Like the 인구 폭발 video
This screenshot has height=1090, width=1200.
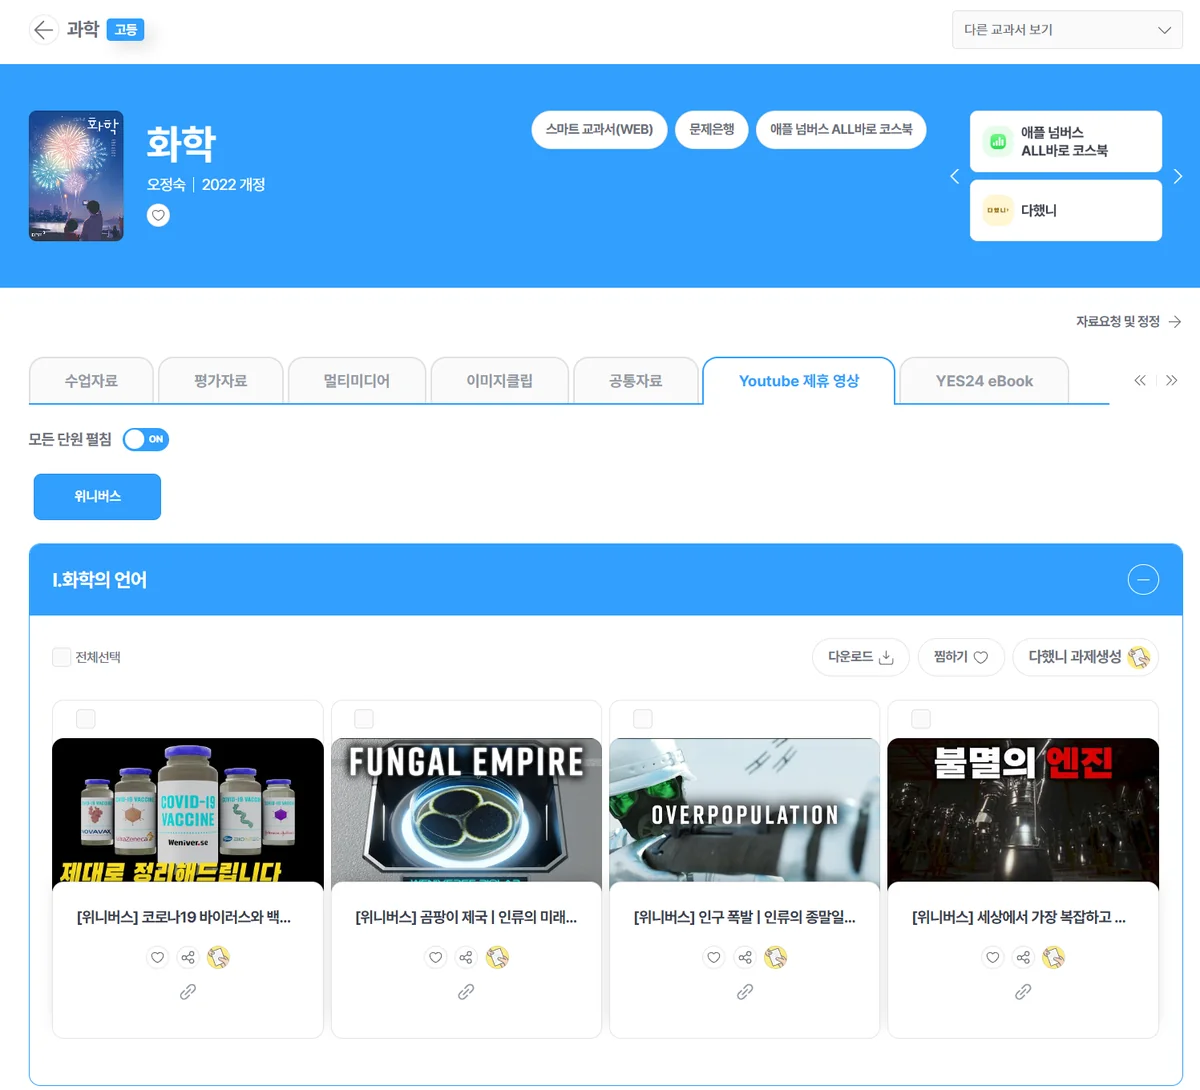(714, 957)
